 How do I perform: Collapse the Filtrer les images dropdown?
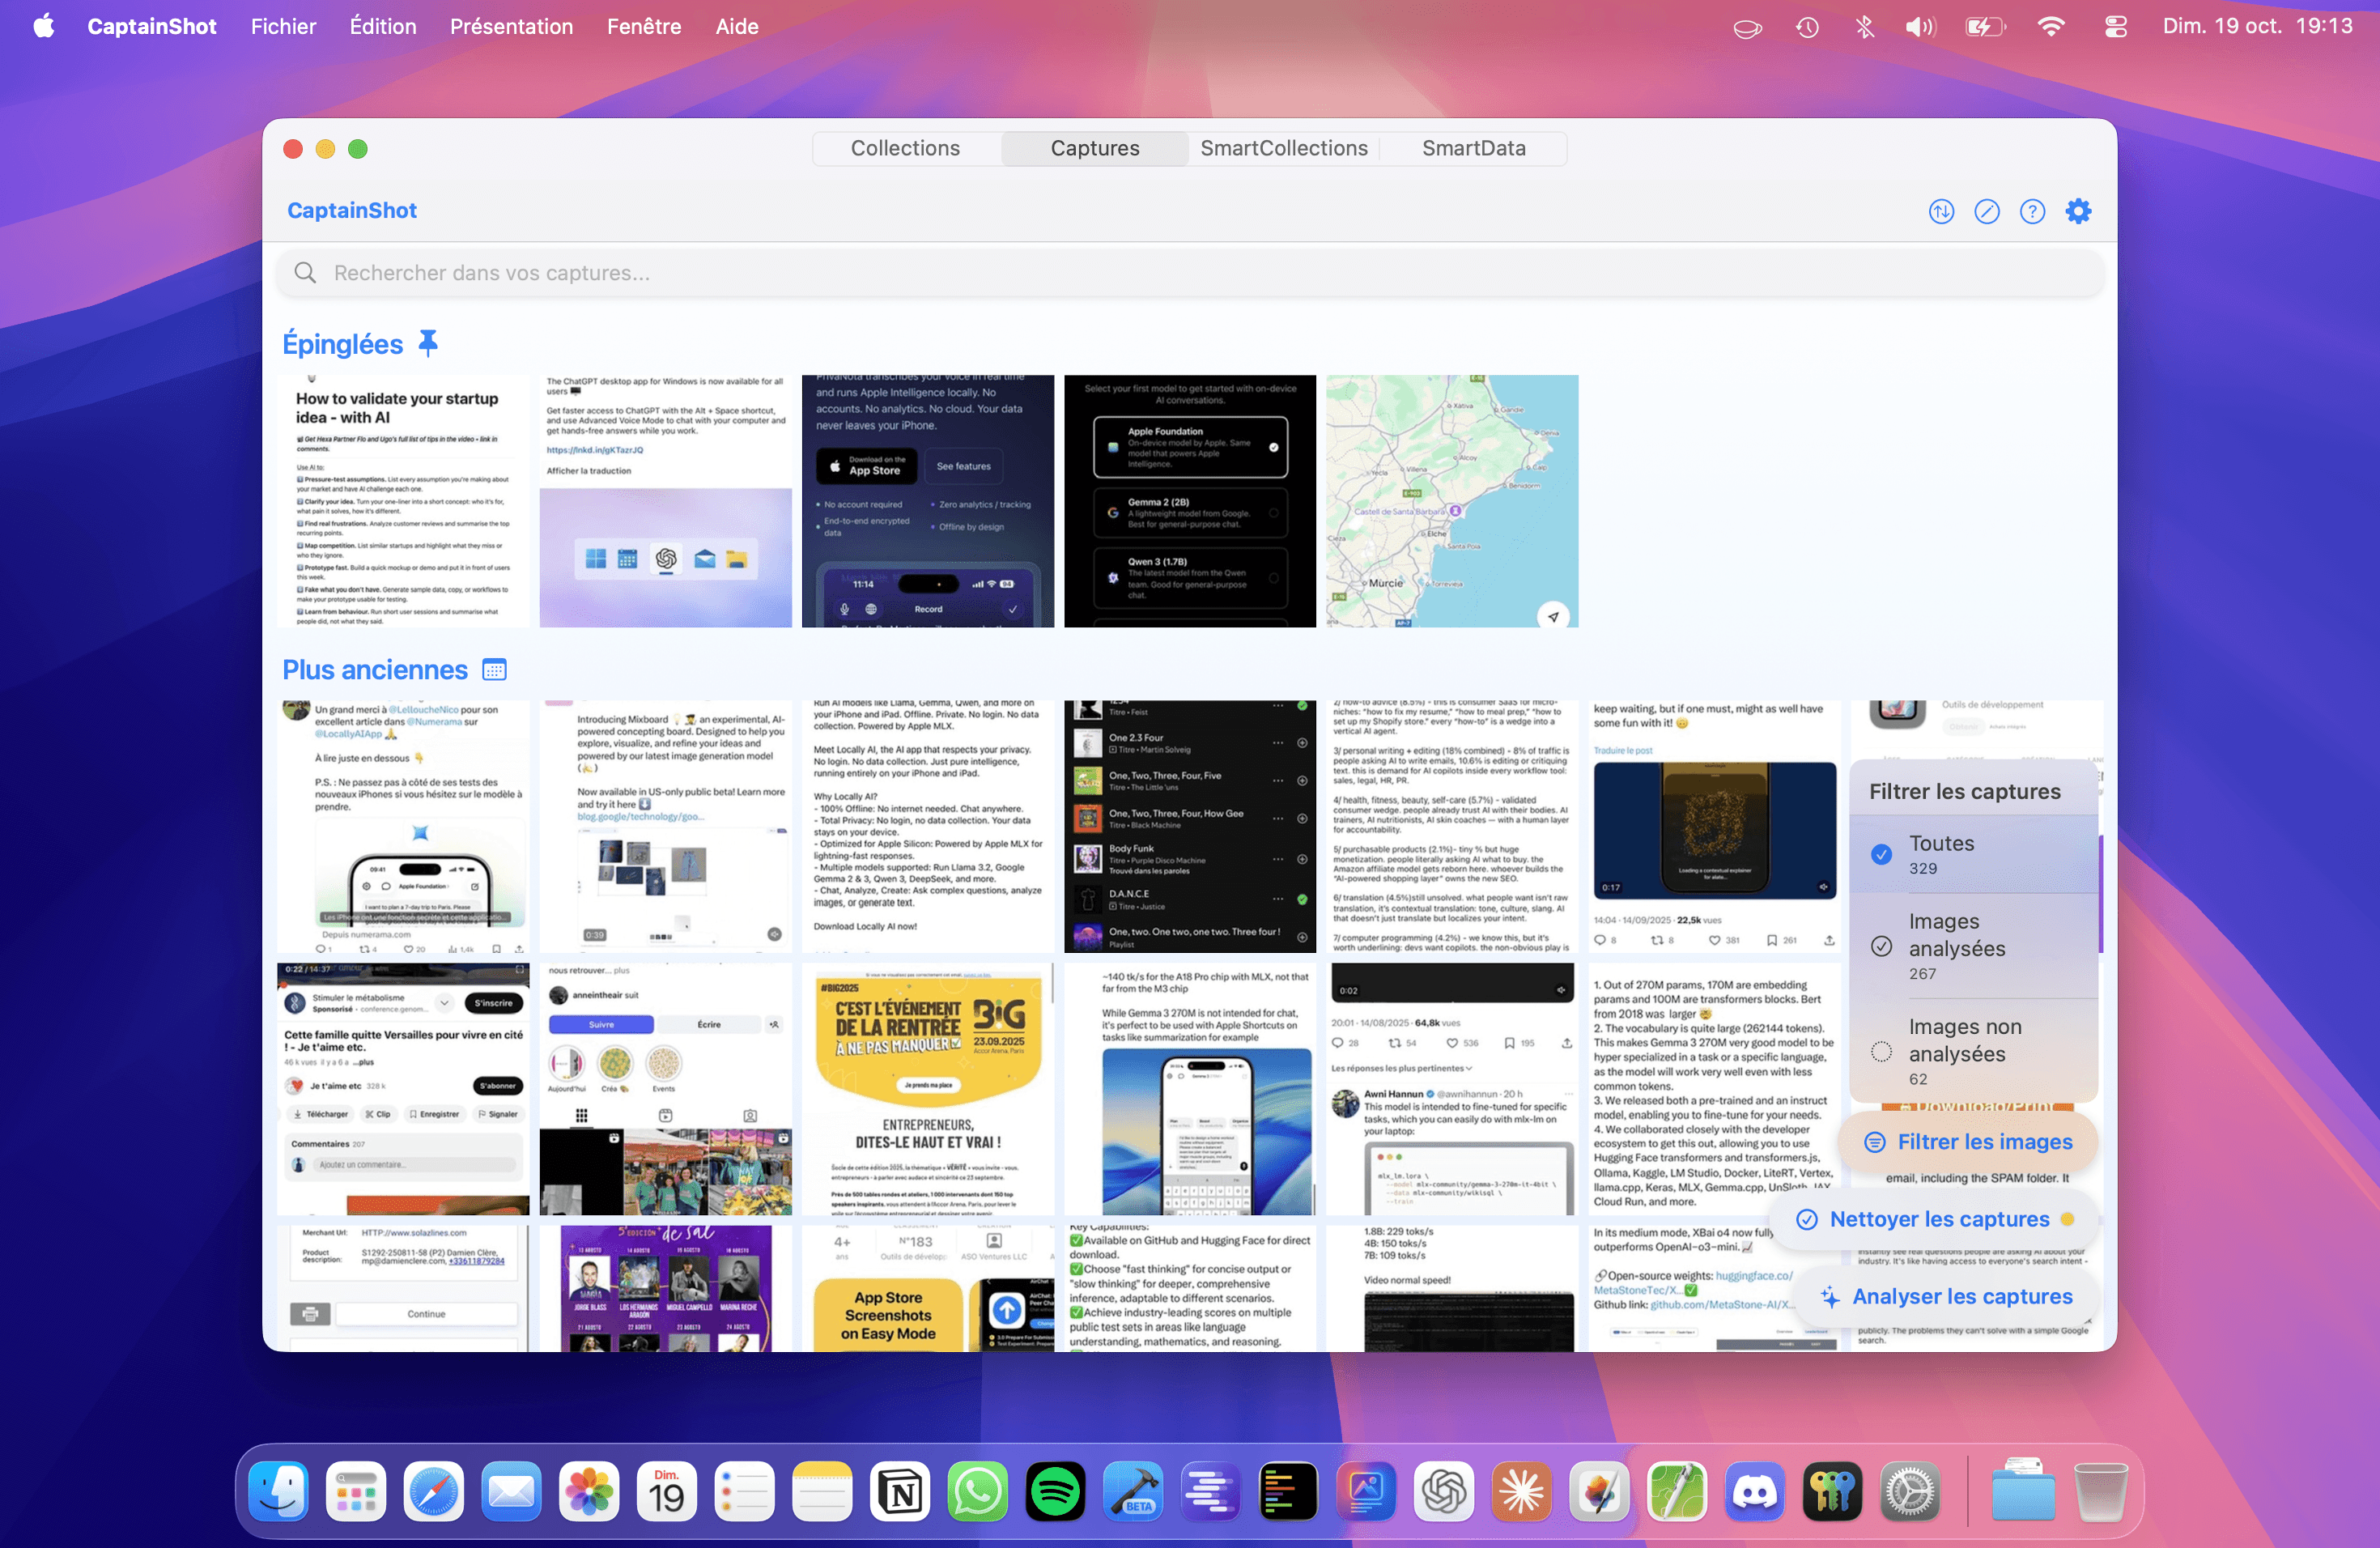tap(1968, 1142)
